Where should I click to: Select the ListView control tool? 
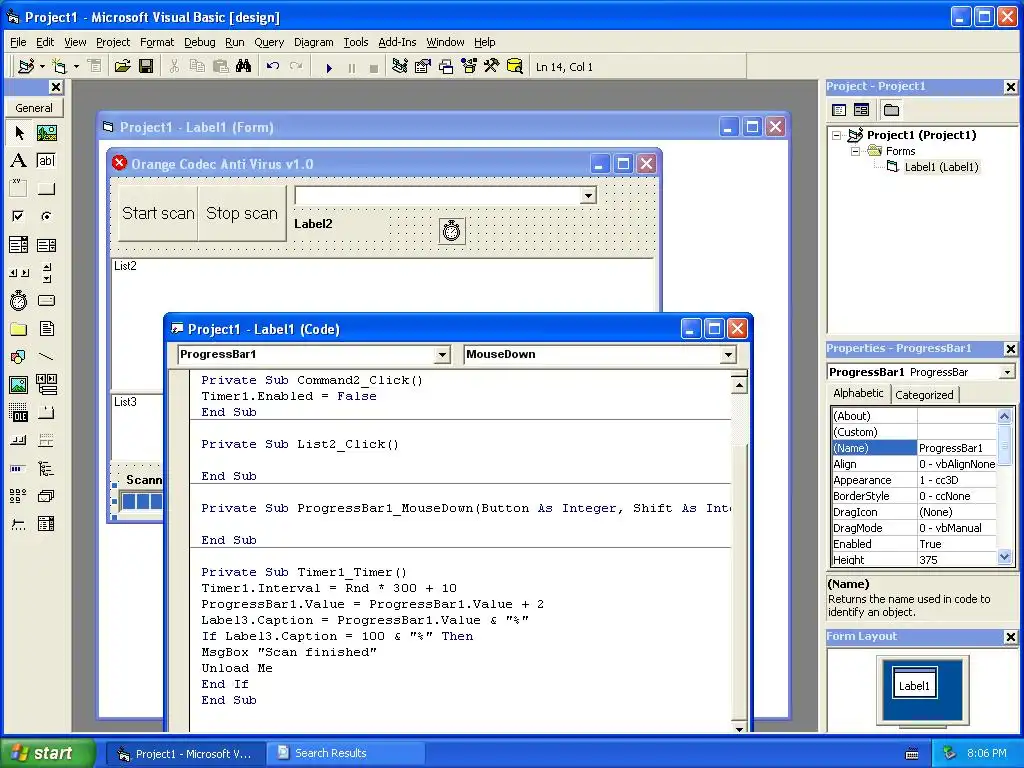(19, 496)
